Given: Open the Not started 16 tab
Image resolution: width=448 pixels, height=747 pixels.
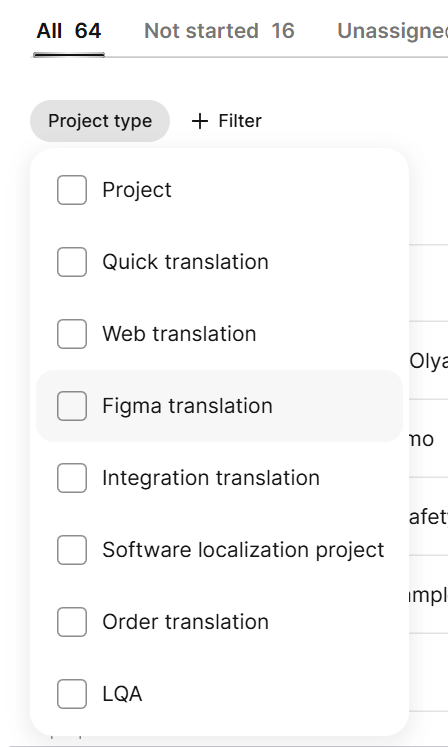Looking at the screenshot, I should click(219, 31).
